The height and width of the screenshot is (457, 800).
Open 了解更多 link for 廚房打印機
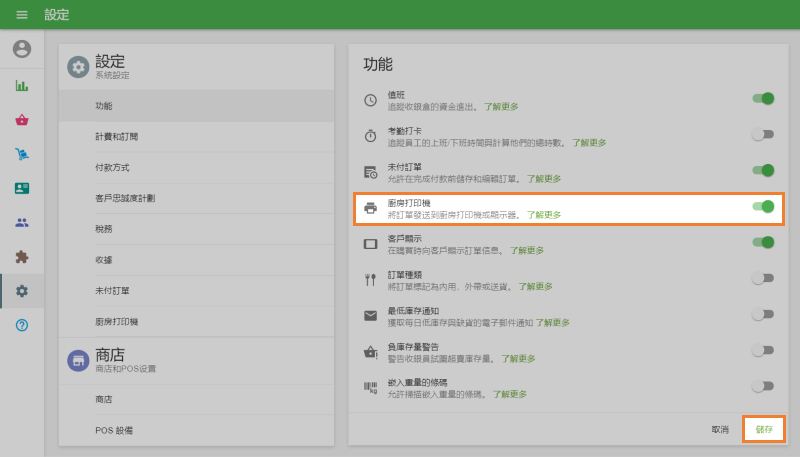[x=544, y=215]
